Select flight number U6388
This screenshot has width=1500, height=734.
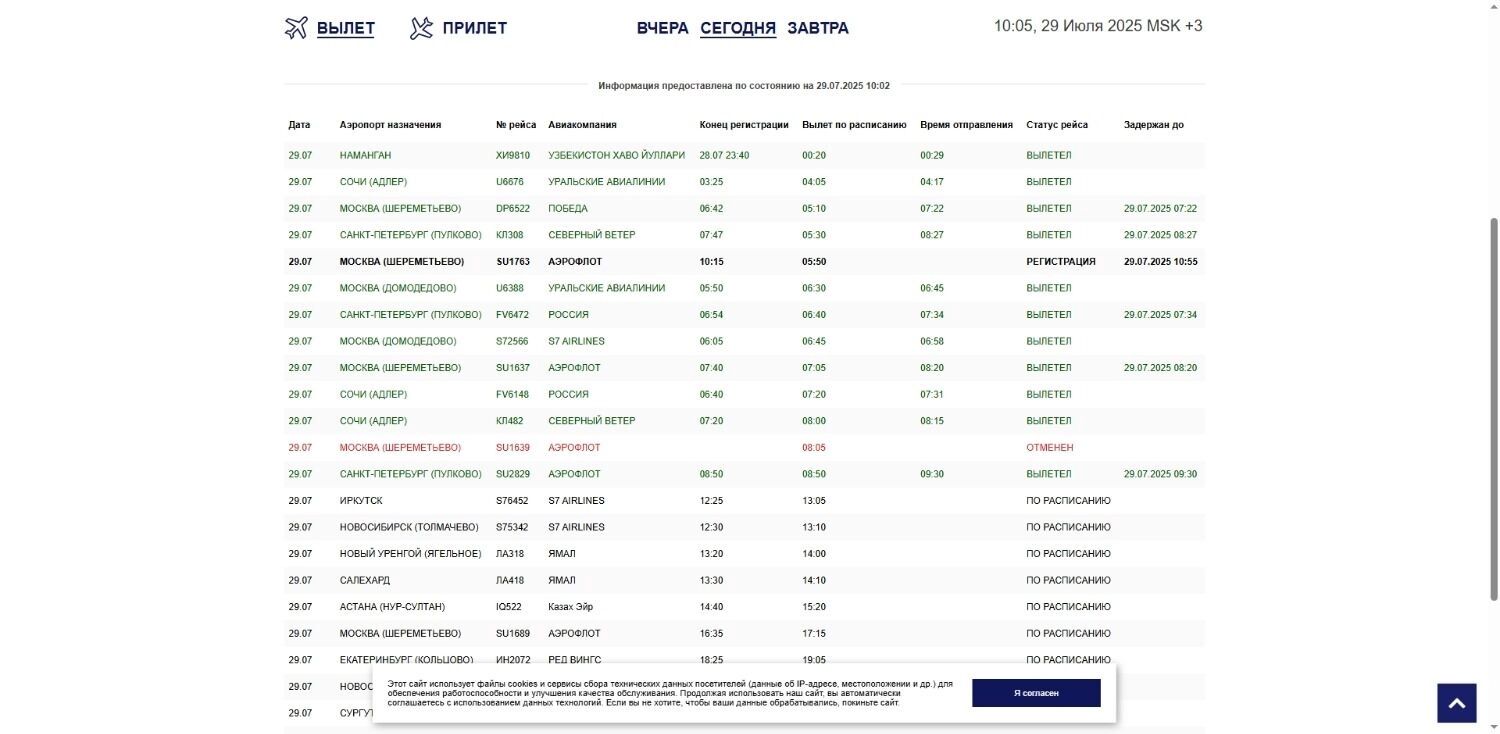click(510, 288)
